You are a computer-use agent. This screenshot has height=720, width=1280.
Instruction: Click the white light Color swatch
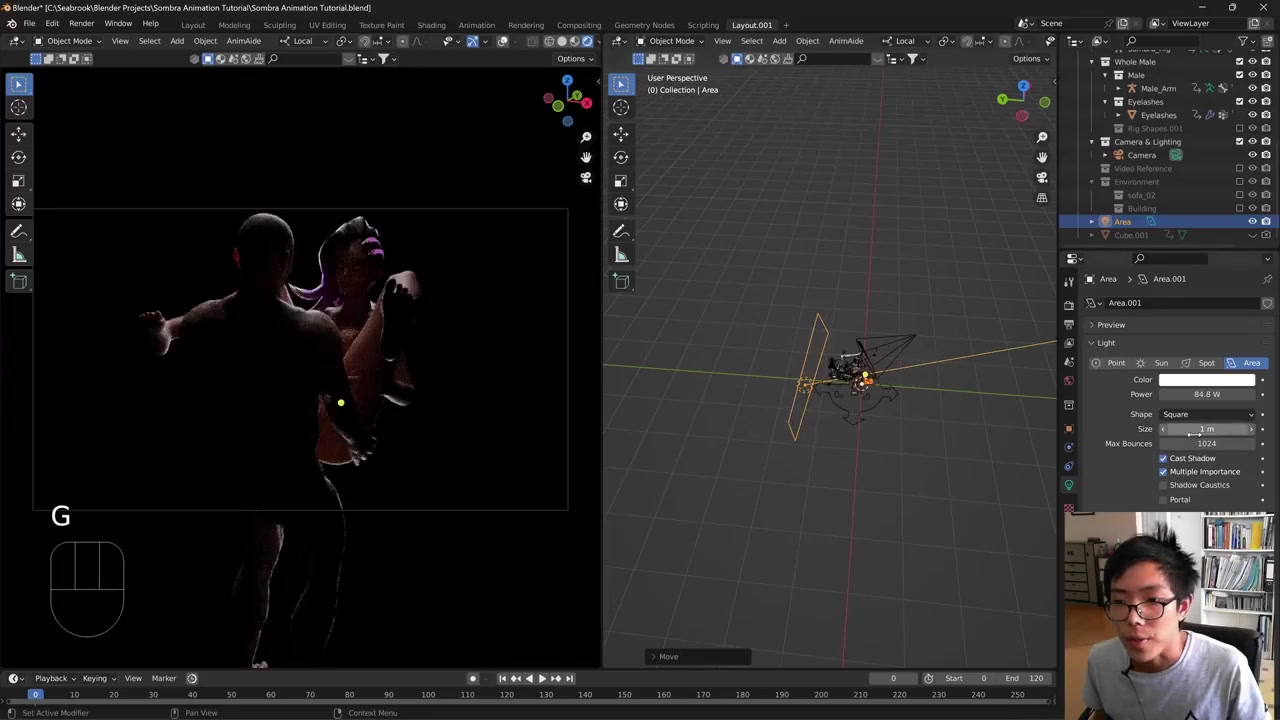1207,380
